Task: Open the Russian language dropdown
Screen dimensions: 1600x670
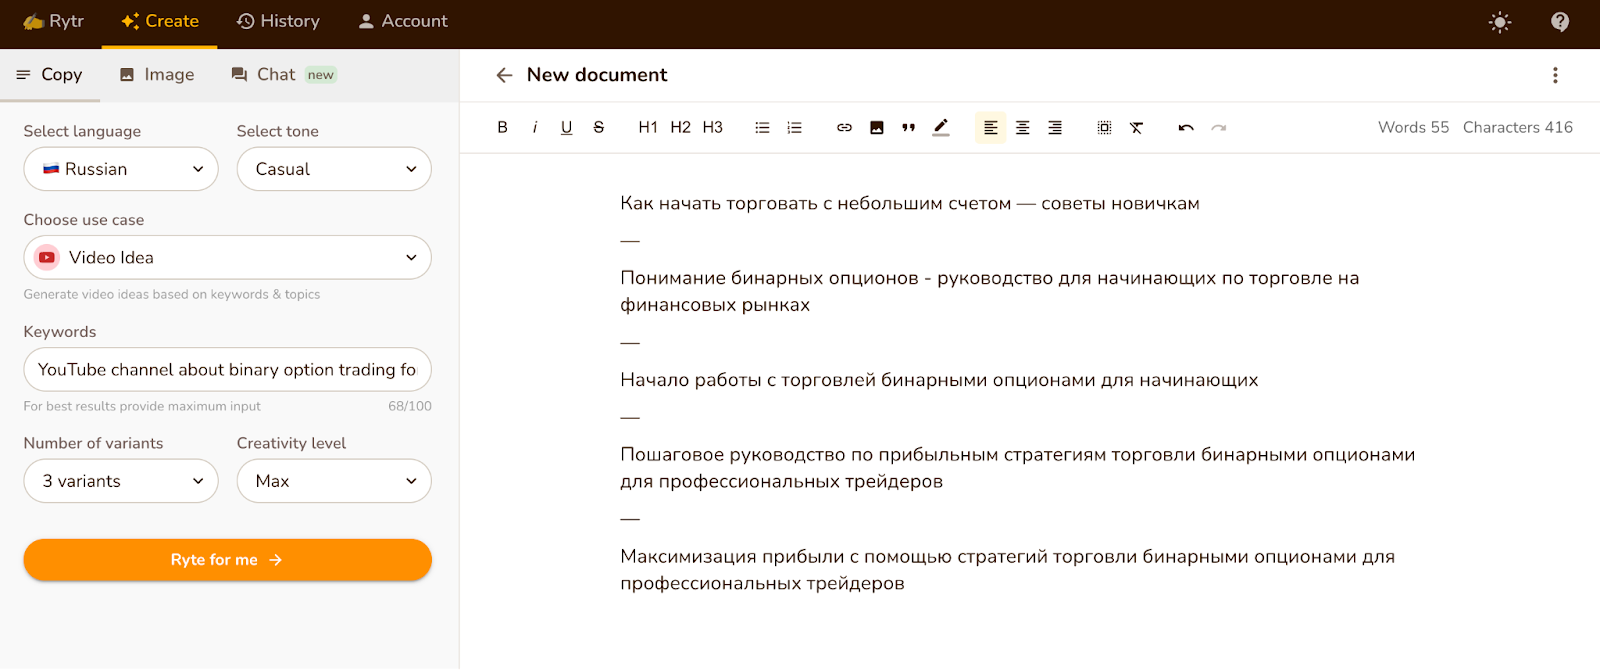Action: 121,169
